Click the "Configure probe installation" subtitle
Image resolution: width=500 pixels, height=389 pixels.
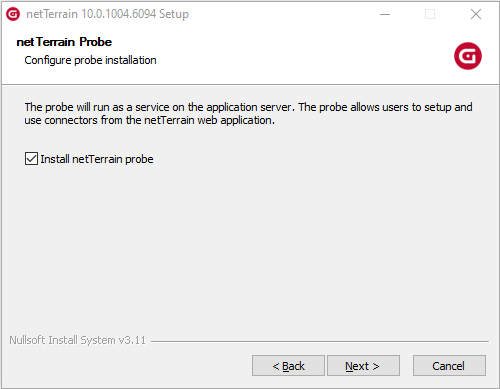coord(90,60)
